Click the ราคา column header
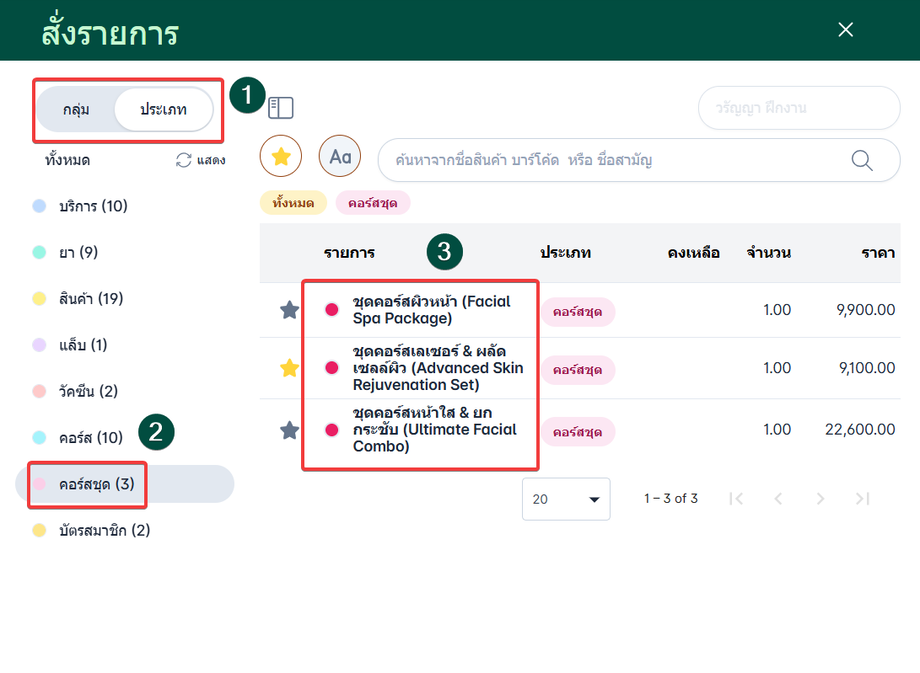This screenshot has width=920, height=673. pos(878,253)
